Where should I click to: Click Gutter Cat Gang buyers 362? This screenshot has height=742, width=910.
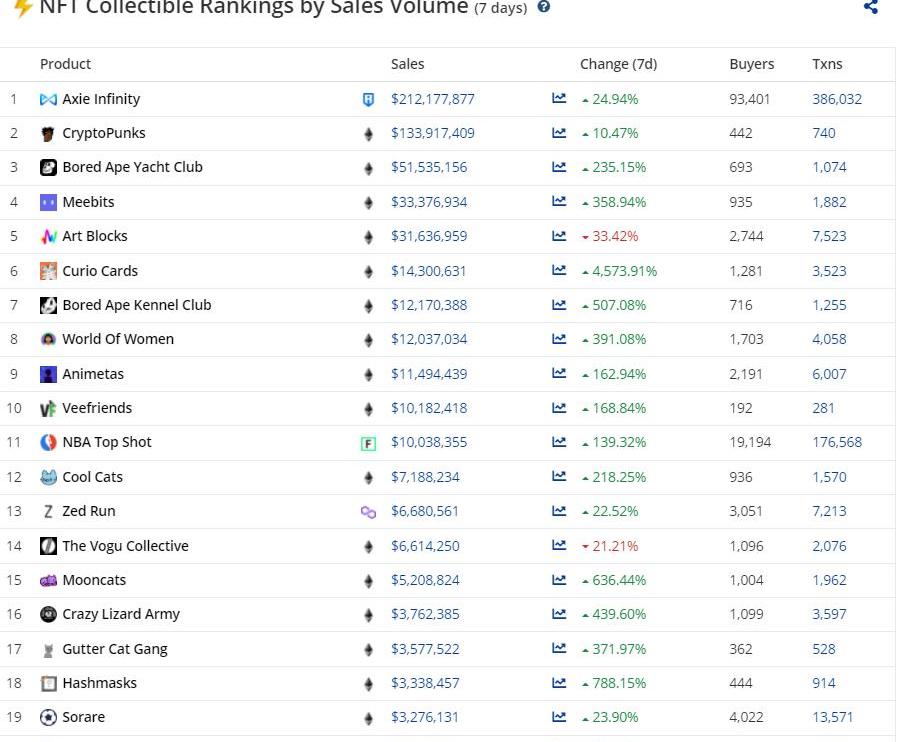741,649
